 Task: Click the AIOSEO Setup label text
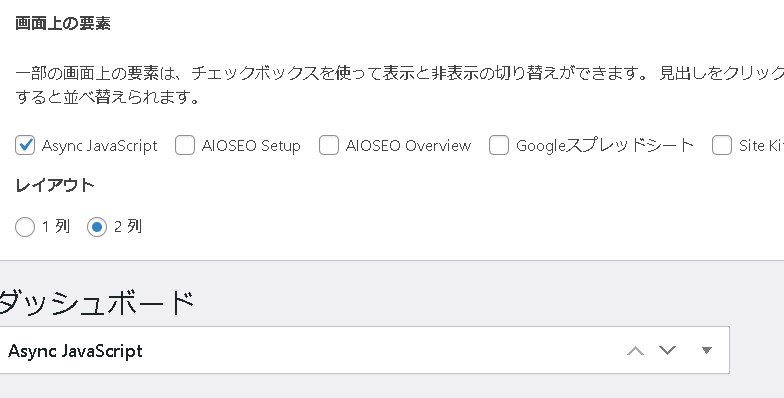[251, 146]
